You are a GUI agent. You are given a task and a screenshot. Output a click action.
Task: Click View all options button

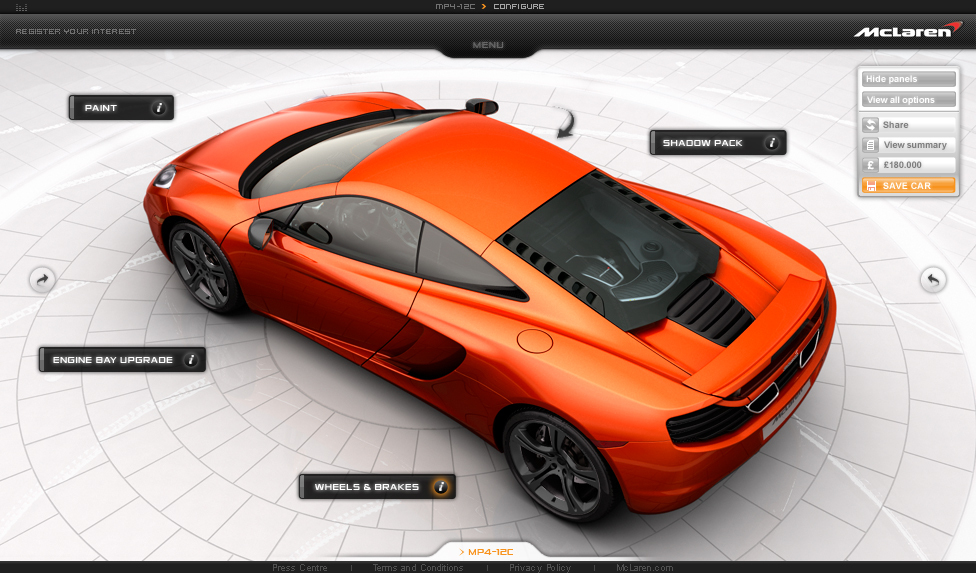pos(909,100)
